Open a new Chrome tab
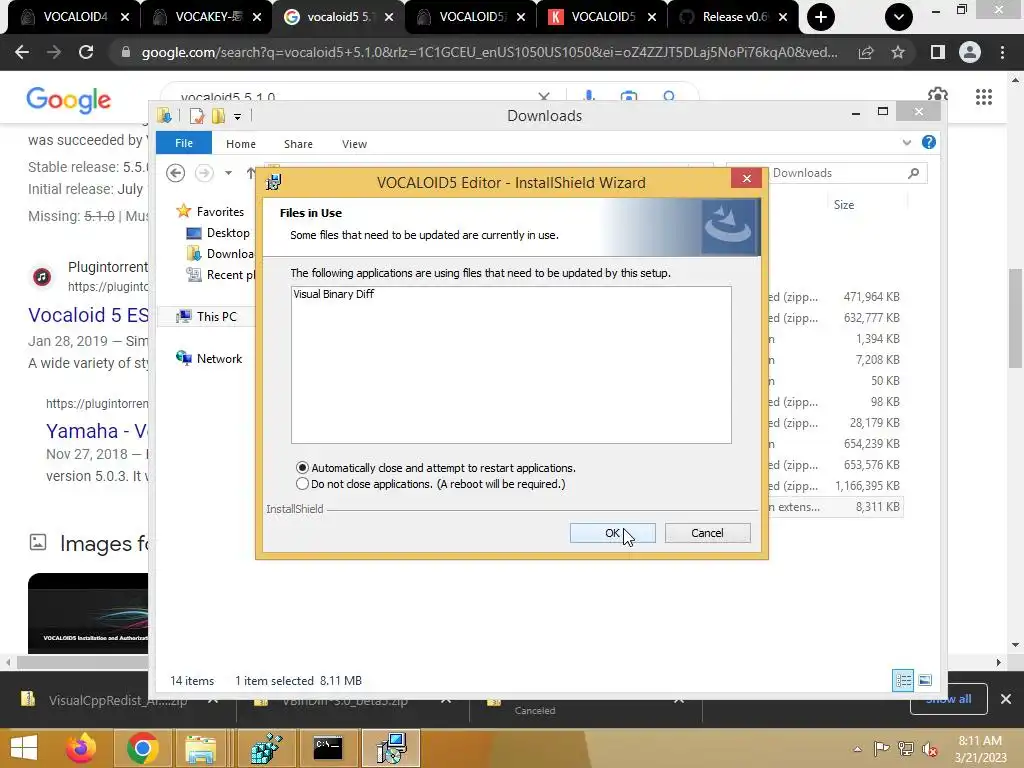Screen dimensions: 1024x768 (x=821, y=17)
